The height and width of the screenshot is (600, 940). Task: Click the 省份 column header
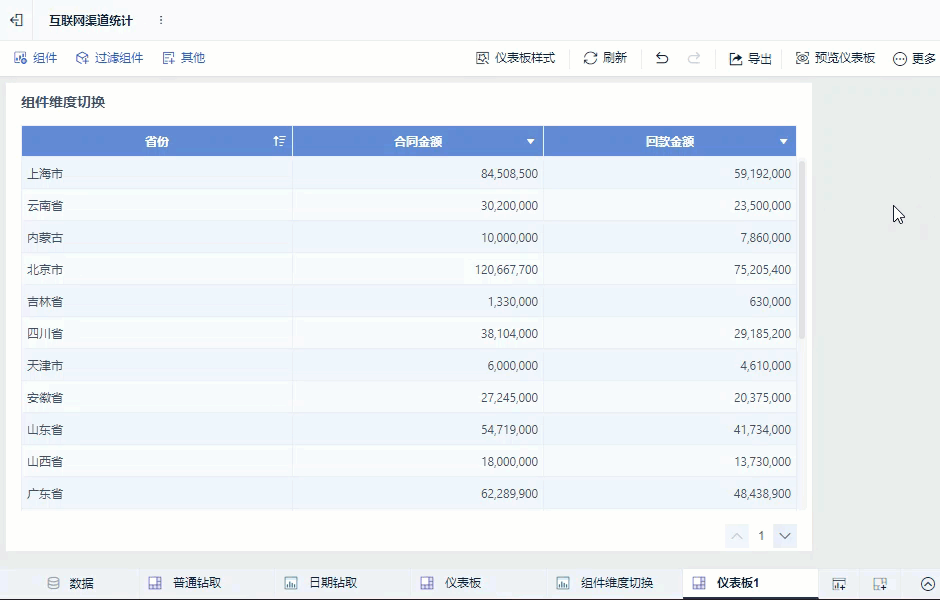coord(157,141)
